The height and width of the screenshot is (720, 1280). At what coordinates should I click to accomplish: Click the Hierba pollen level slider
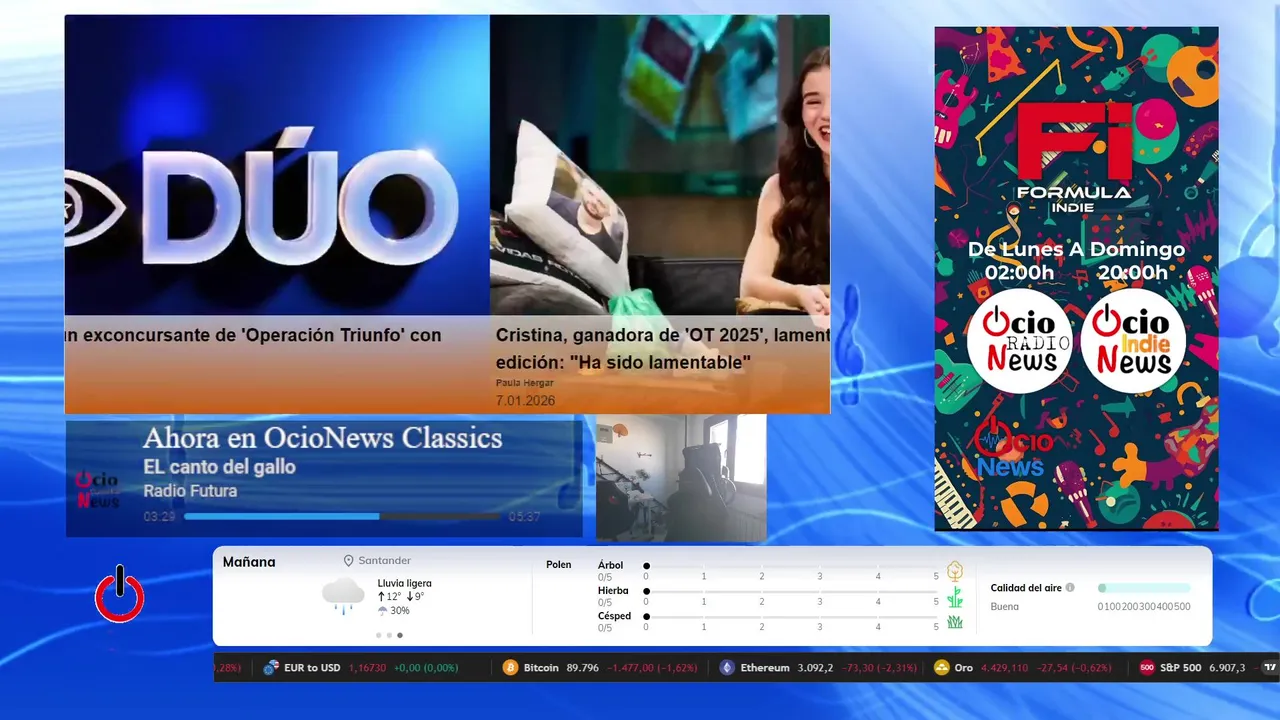[792, 592]
